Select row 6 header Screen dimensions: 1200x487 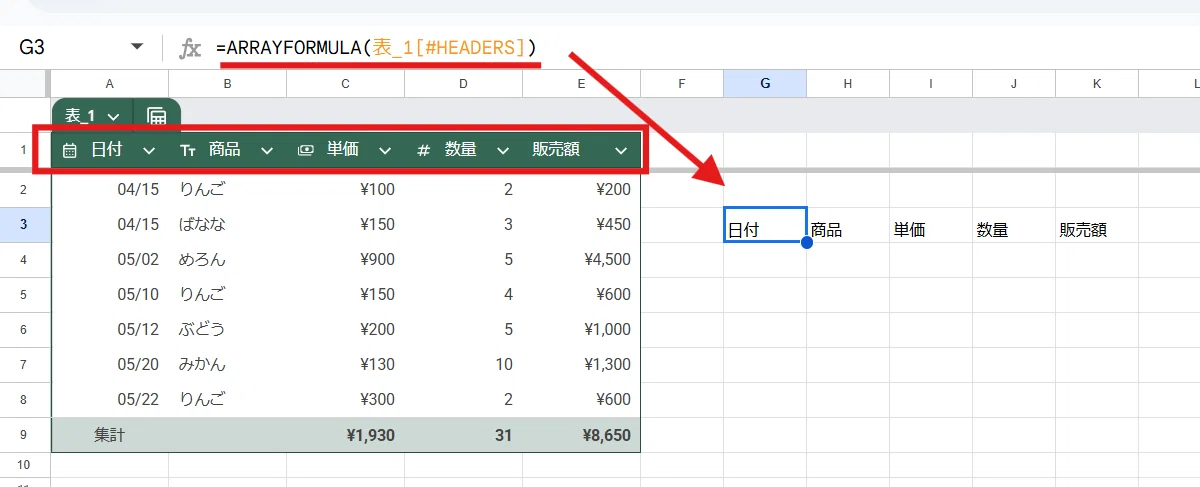[x=25, y=329]
